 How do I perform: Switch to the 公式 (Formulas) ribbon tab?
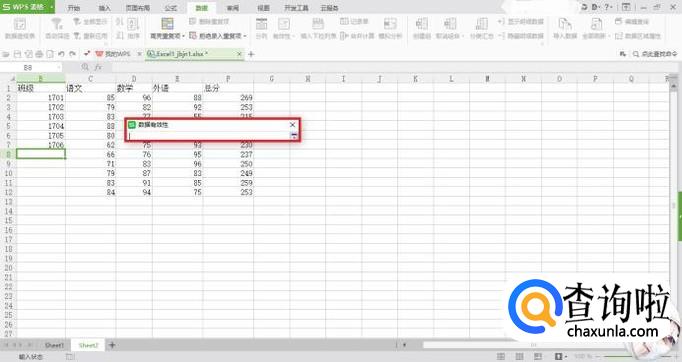(171, 8)
